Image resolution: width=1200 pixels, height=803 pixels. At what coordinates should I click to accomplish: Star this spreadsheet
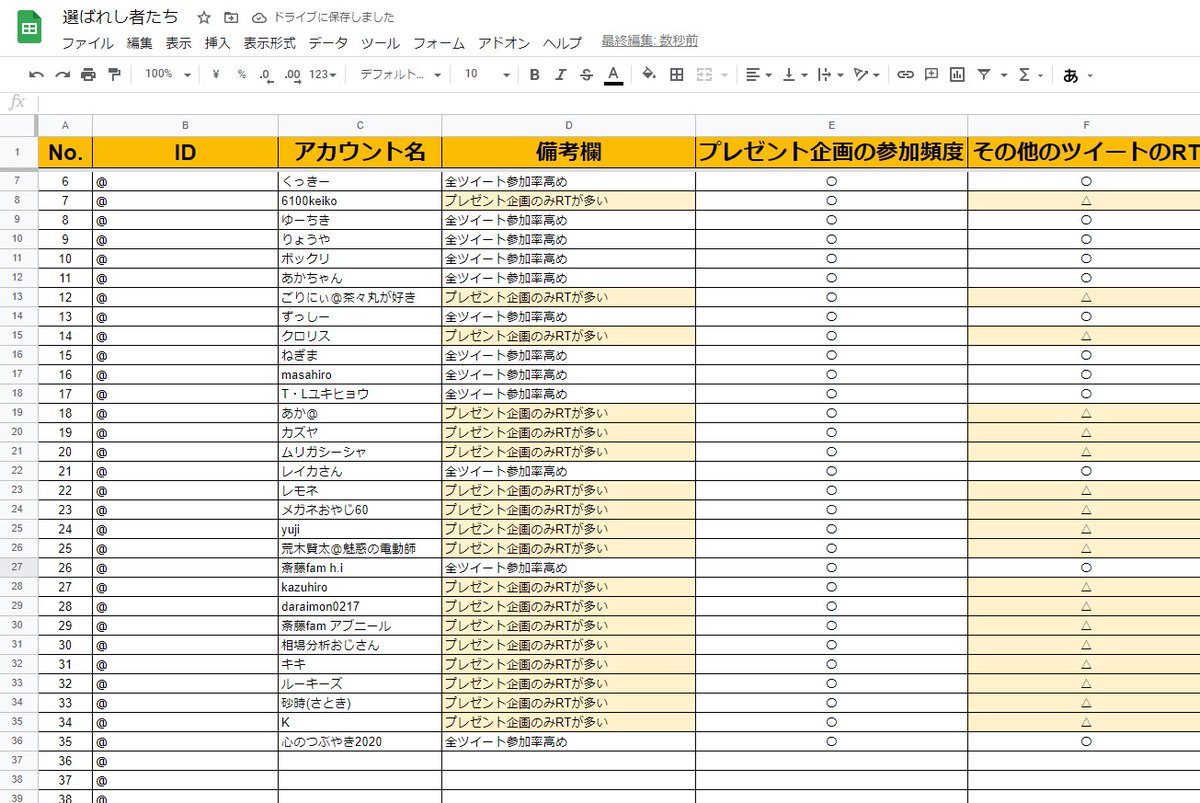(x=204, y=18)
